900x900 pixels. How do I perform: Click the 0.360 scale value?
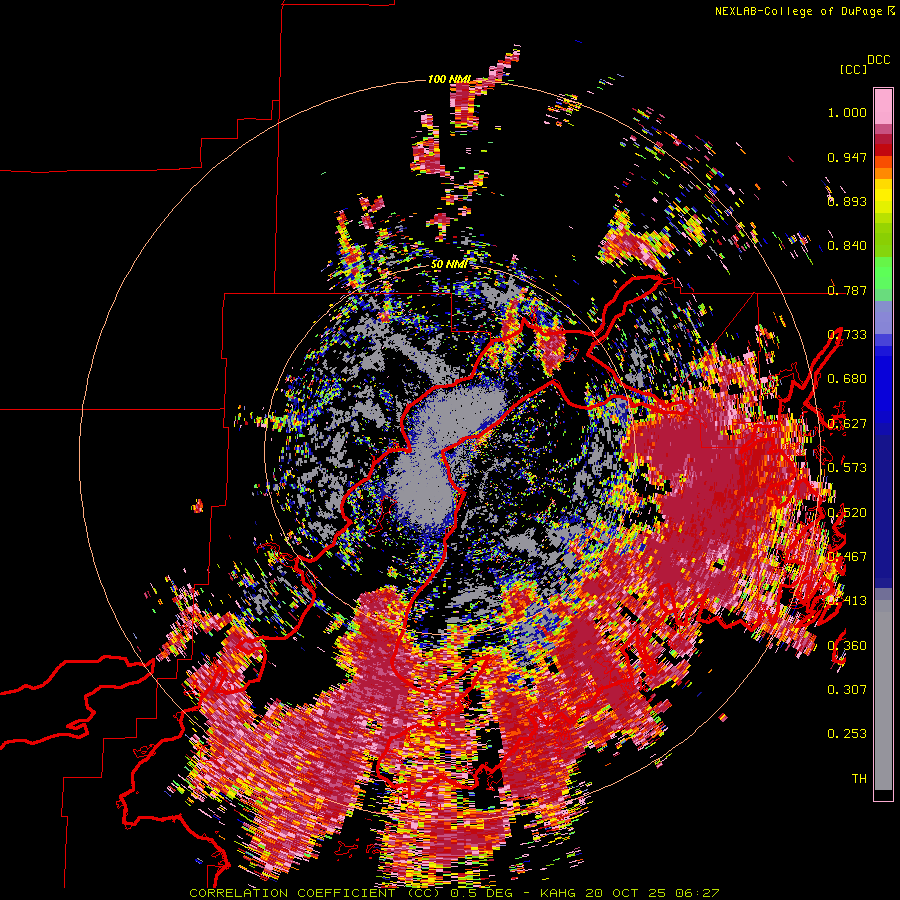847,645
